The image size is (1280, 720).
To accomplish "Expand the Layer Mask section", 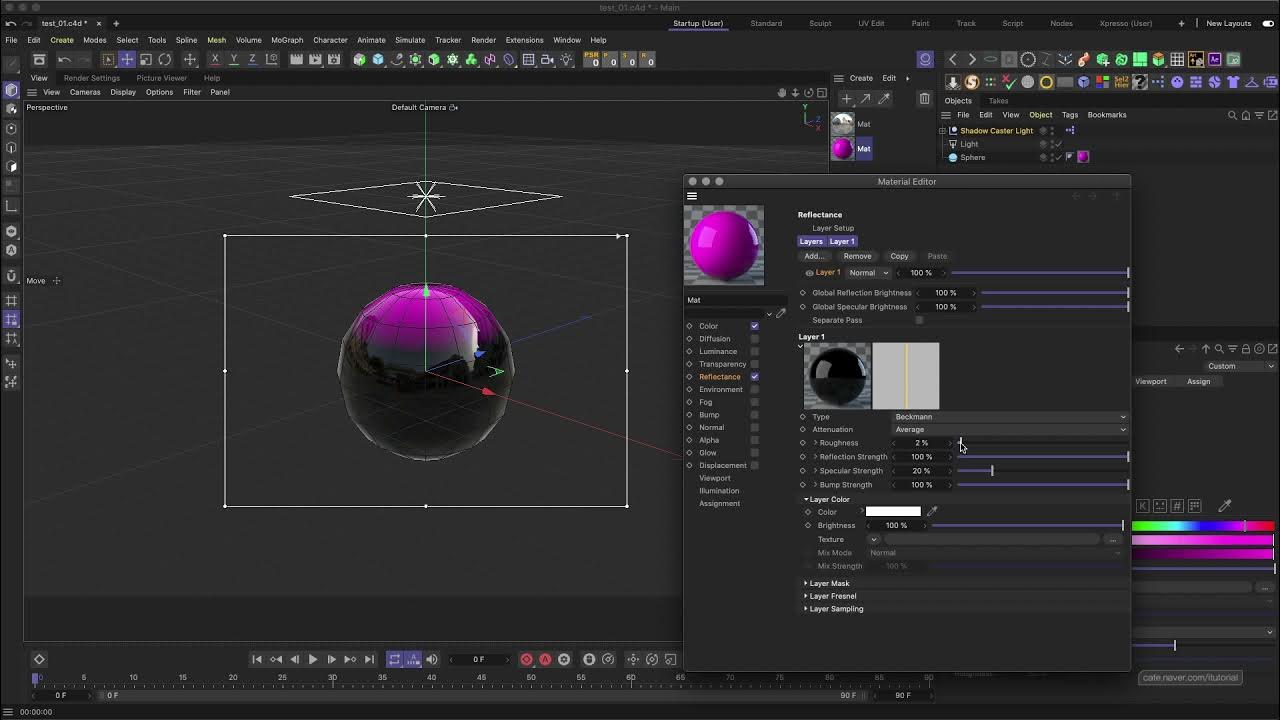I will [806, 583].
